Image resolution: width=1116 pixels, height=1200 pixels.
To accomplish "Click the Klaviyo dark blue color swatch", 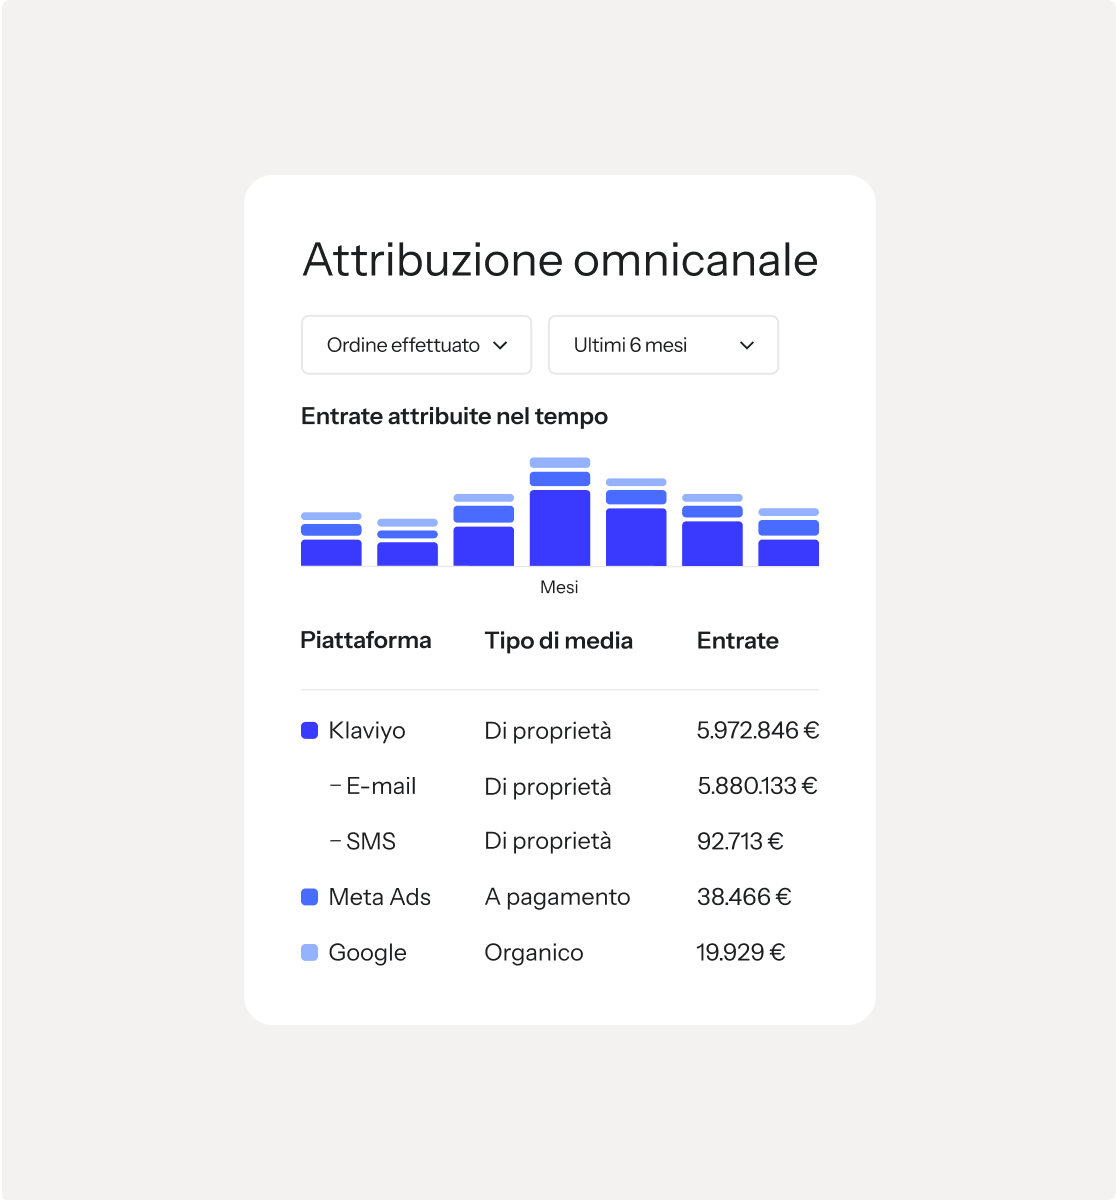I will (x=310, y=731).
